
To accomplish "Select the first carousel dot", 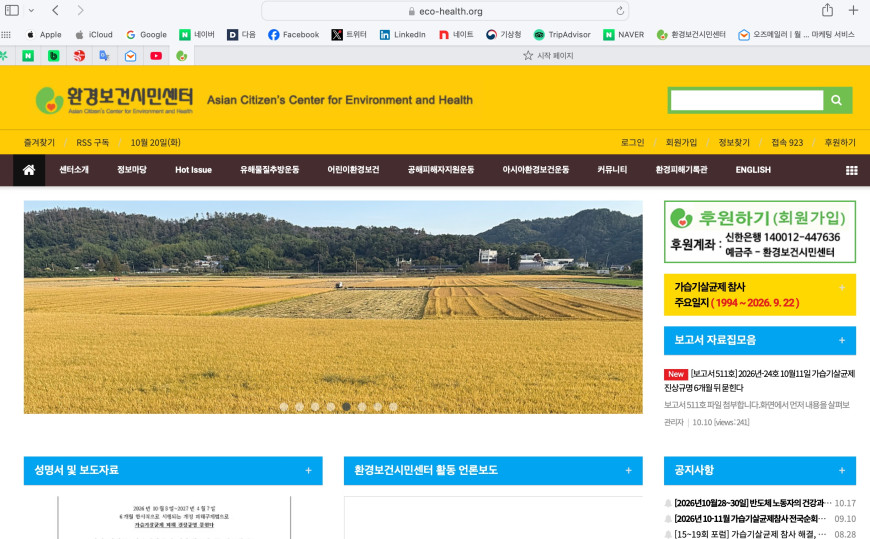I will coord(284,407).
